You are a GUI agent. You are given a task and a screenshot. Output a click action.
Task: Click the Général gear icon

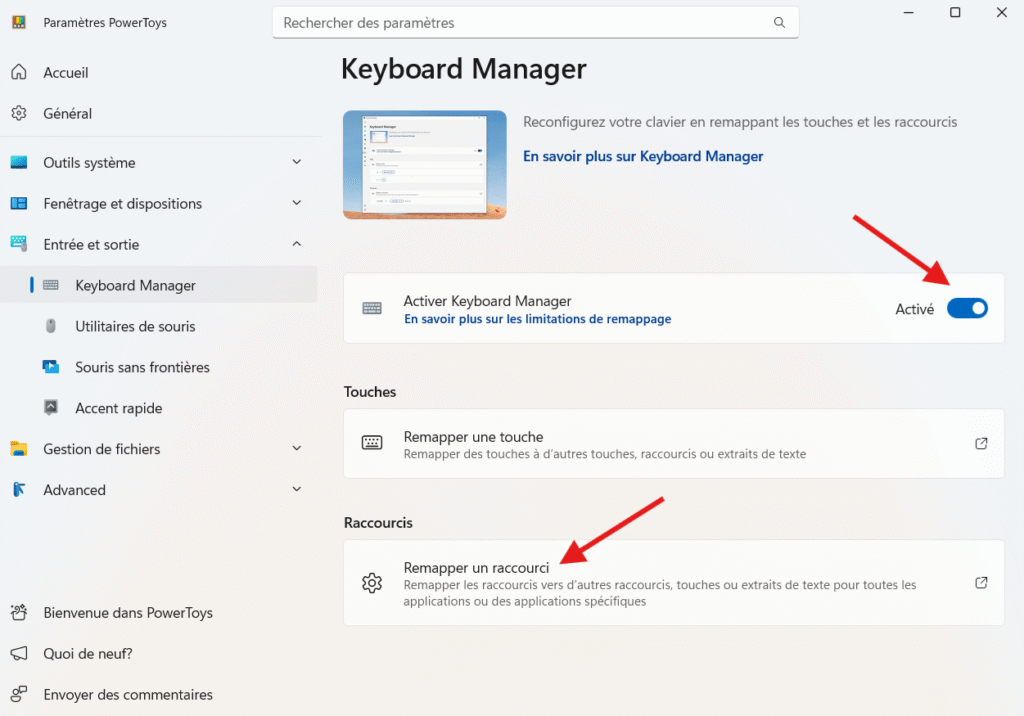(18, 114)
